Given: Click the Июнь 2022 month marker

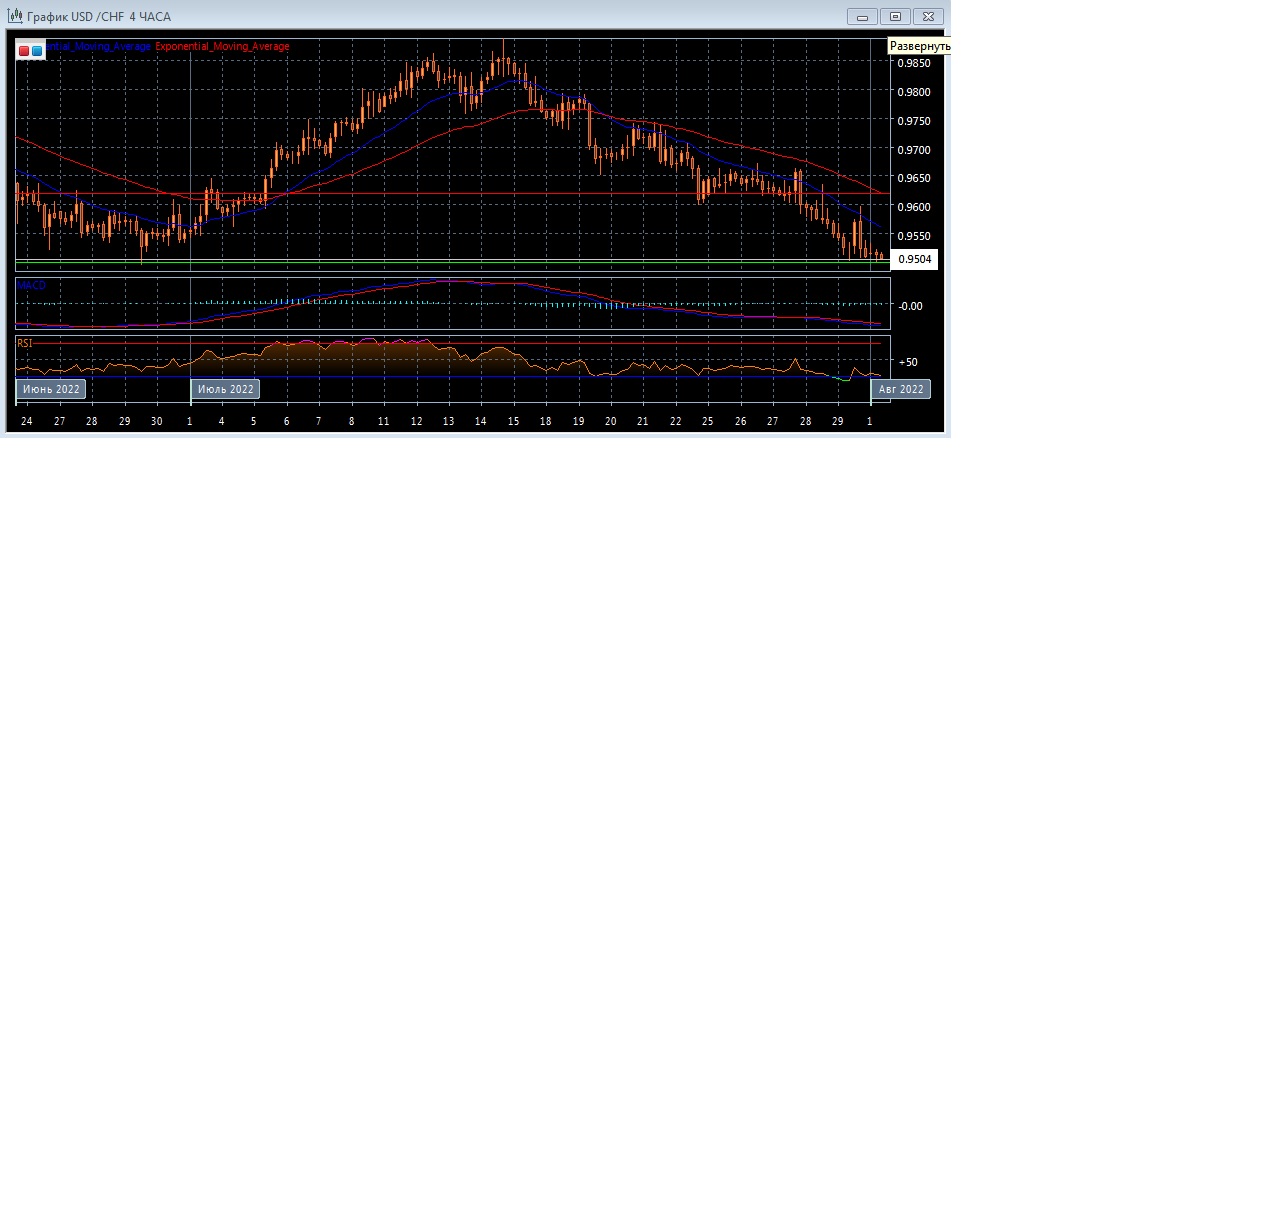Looking at the screenshot, I should point(51,389).
